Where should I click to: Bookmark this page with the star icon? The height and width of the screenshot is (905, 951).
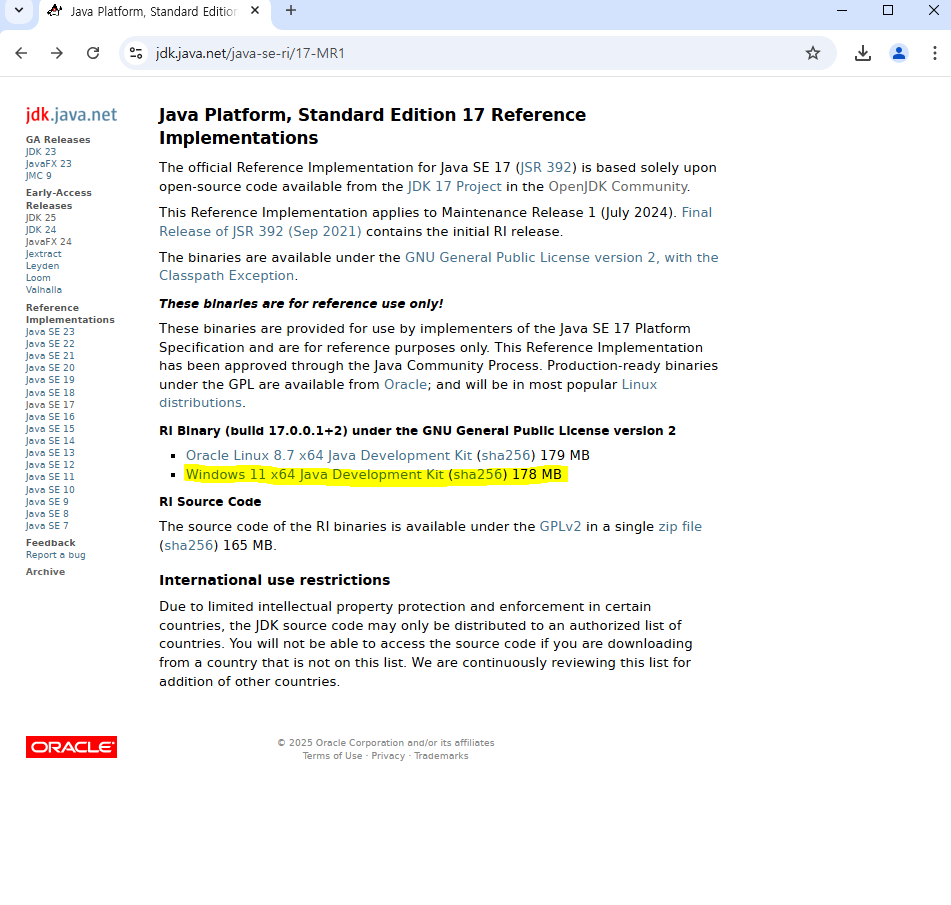click(813, 53)
